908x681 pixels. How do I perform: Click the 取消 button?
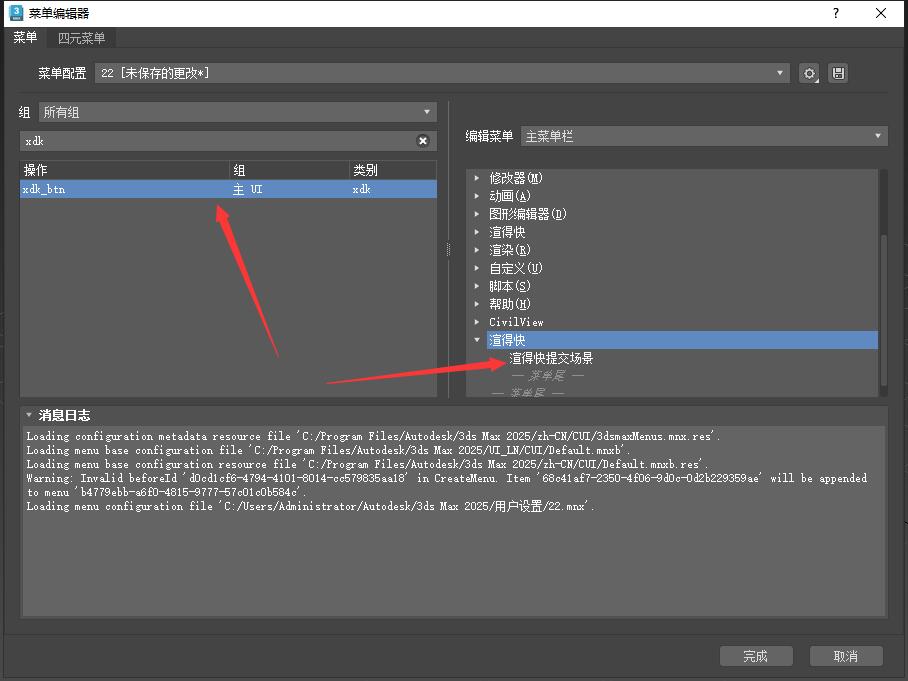845,656
